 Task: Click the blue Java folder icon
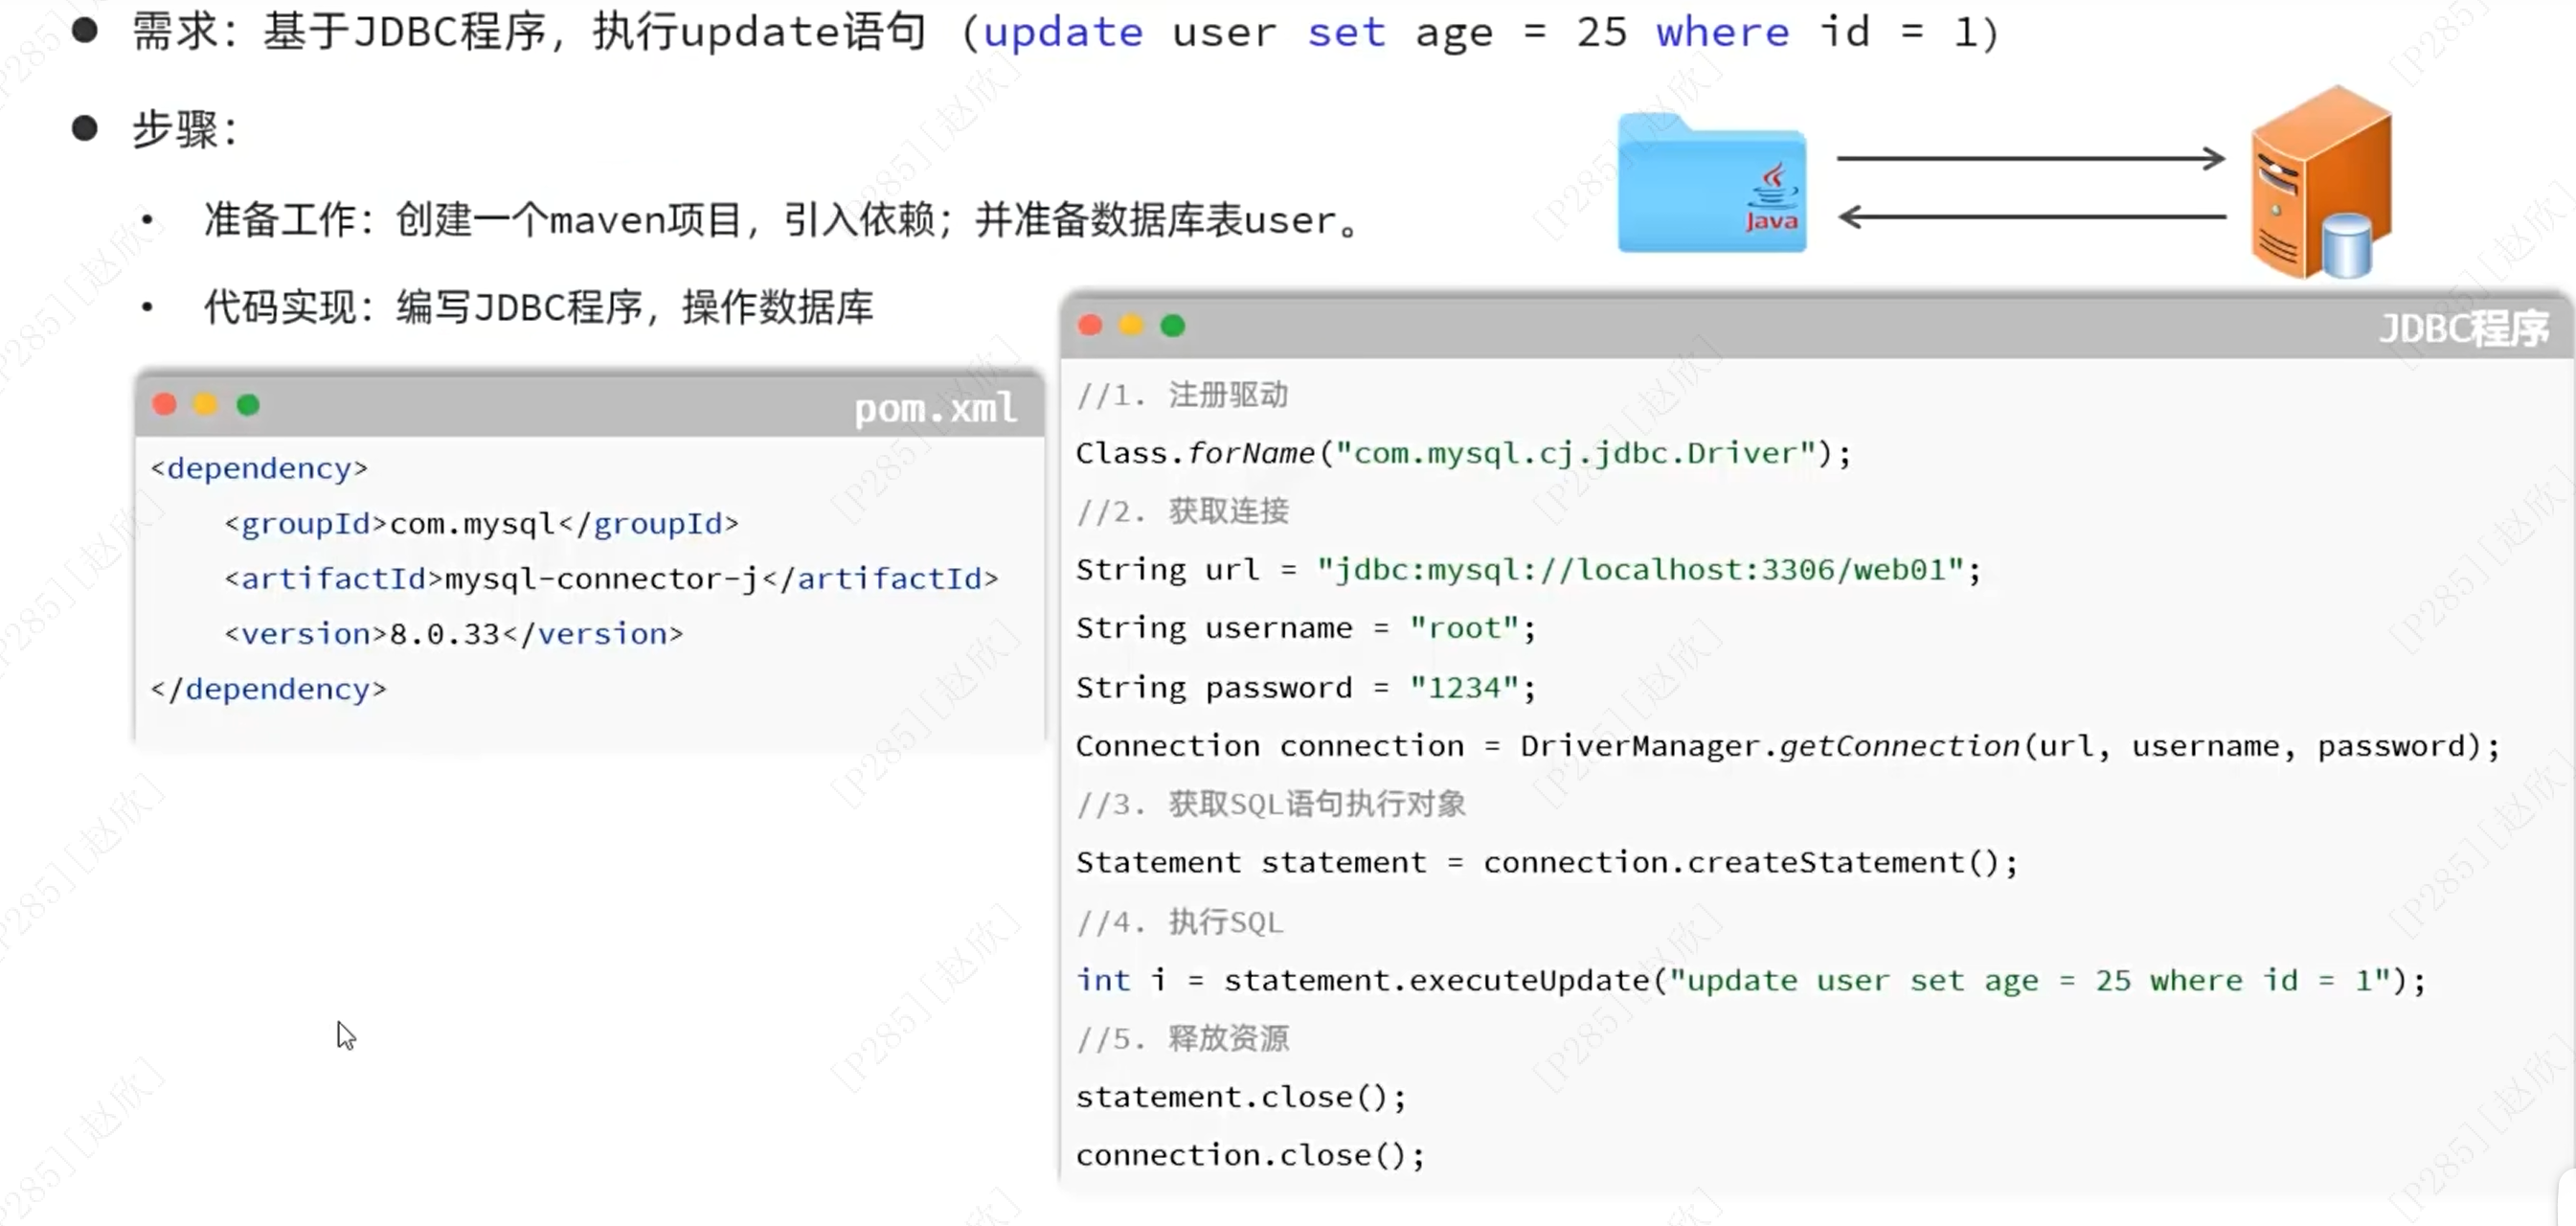(1712, 187)
